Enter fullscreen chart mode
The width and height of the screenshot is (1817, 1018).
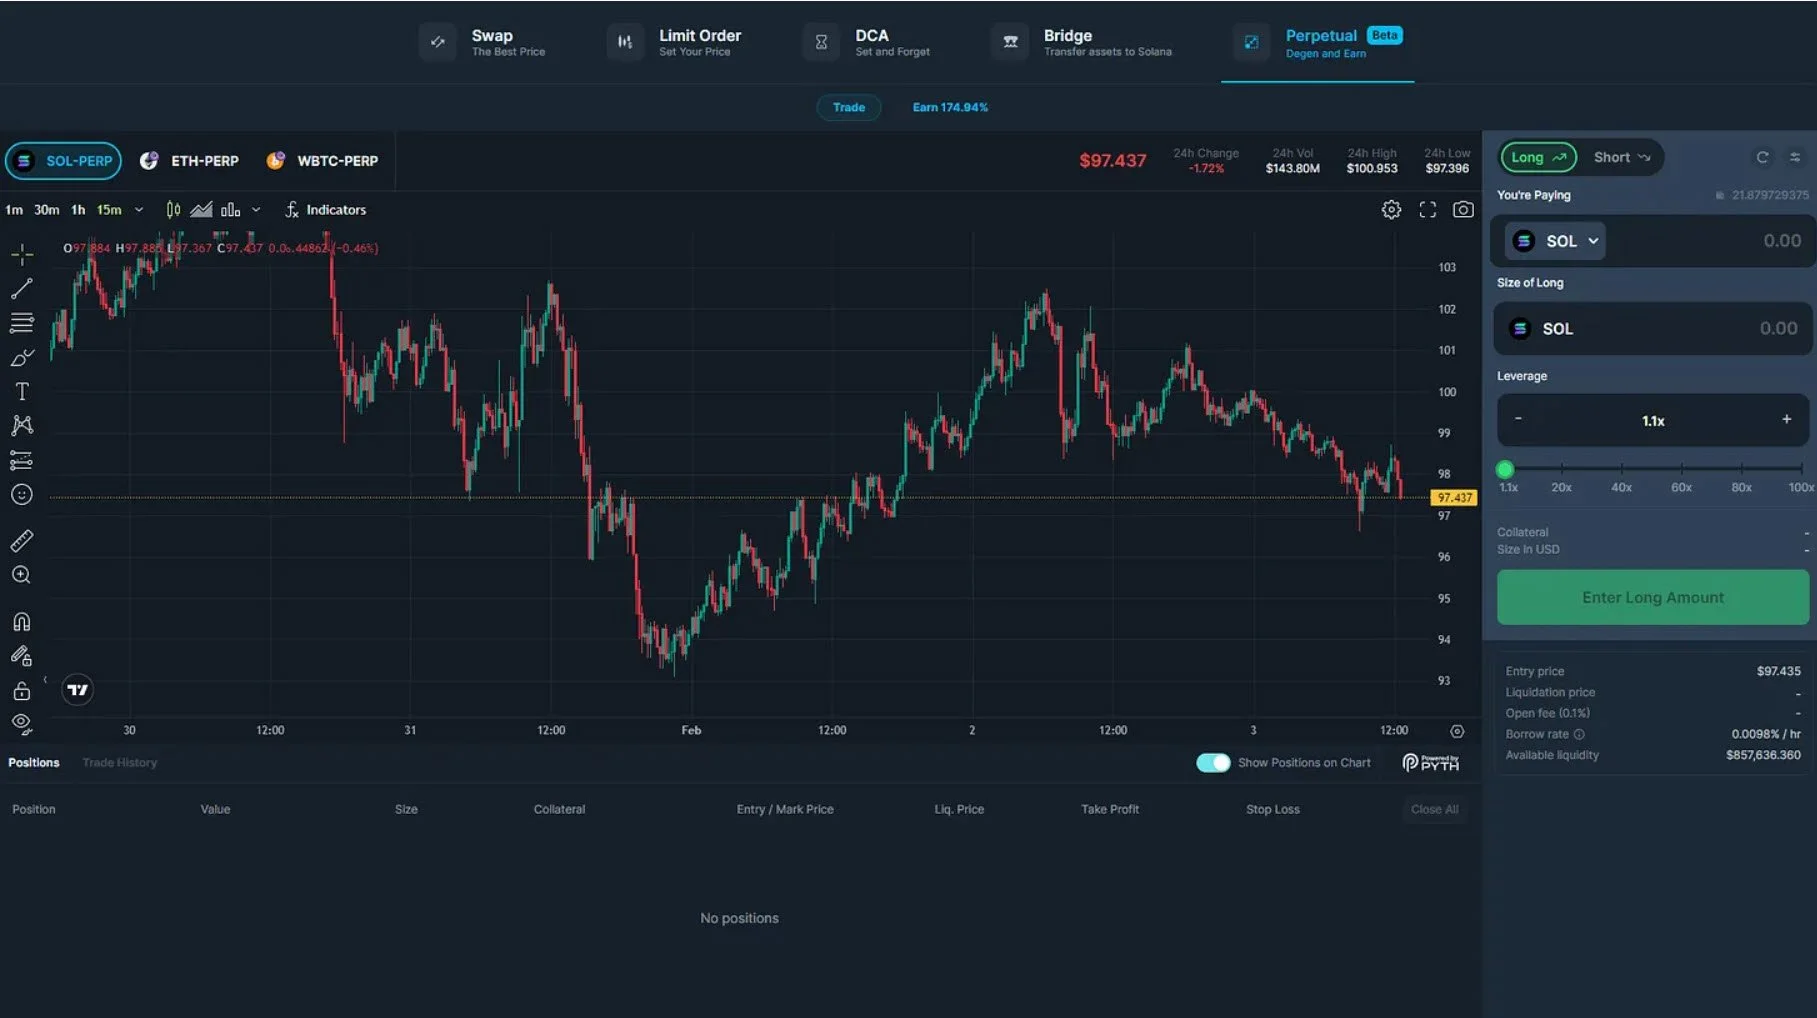pos(1428,209)
